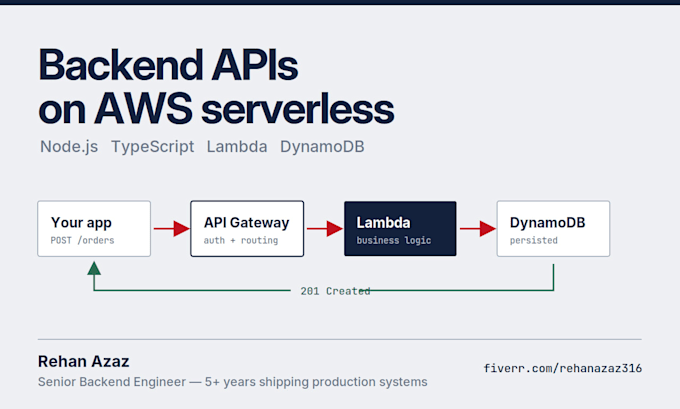Screen dimensions: 680x409
Task: Select the TypeScript tag text
Action: coord(152,147)
